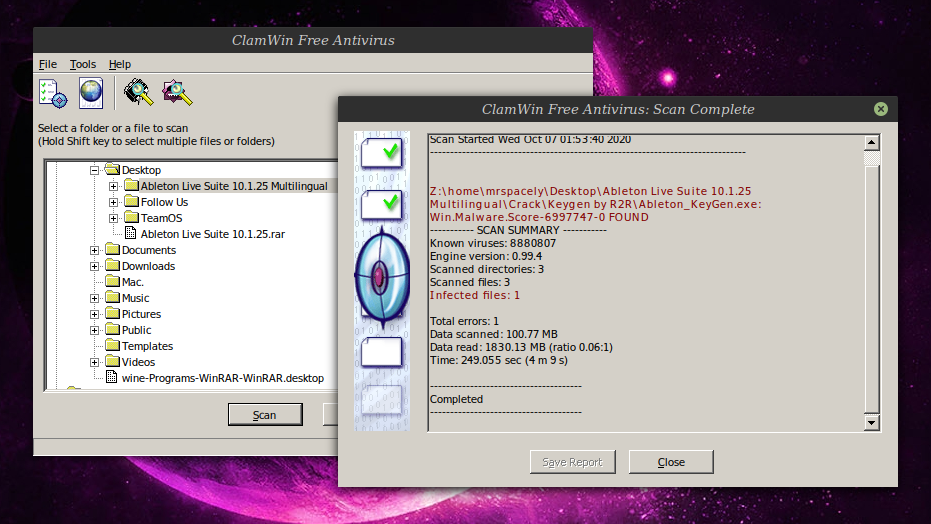
Task: Click the 'Infected files: 1' line
Action: [x=474, y=296]
